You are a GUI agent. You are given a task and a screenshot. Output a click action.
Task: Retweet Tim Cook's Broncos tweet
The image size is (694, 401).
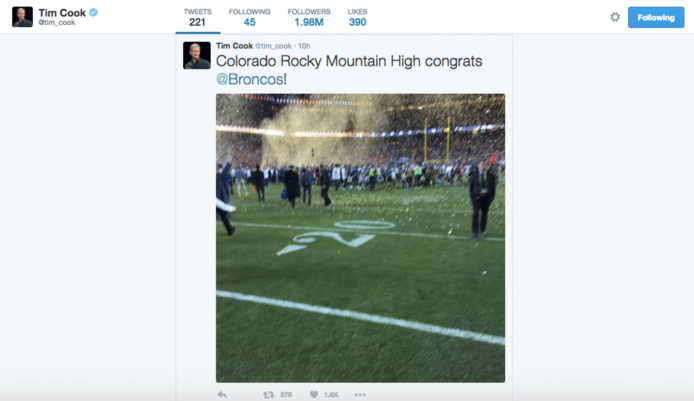coord(268,395)
